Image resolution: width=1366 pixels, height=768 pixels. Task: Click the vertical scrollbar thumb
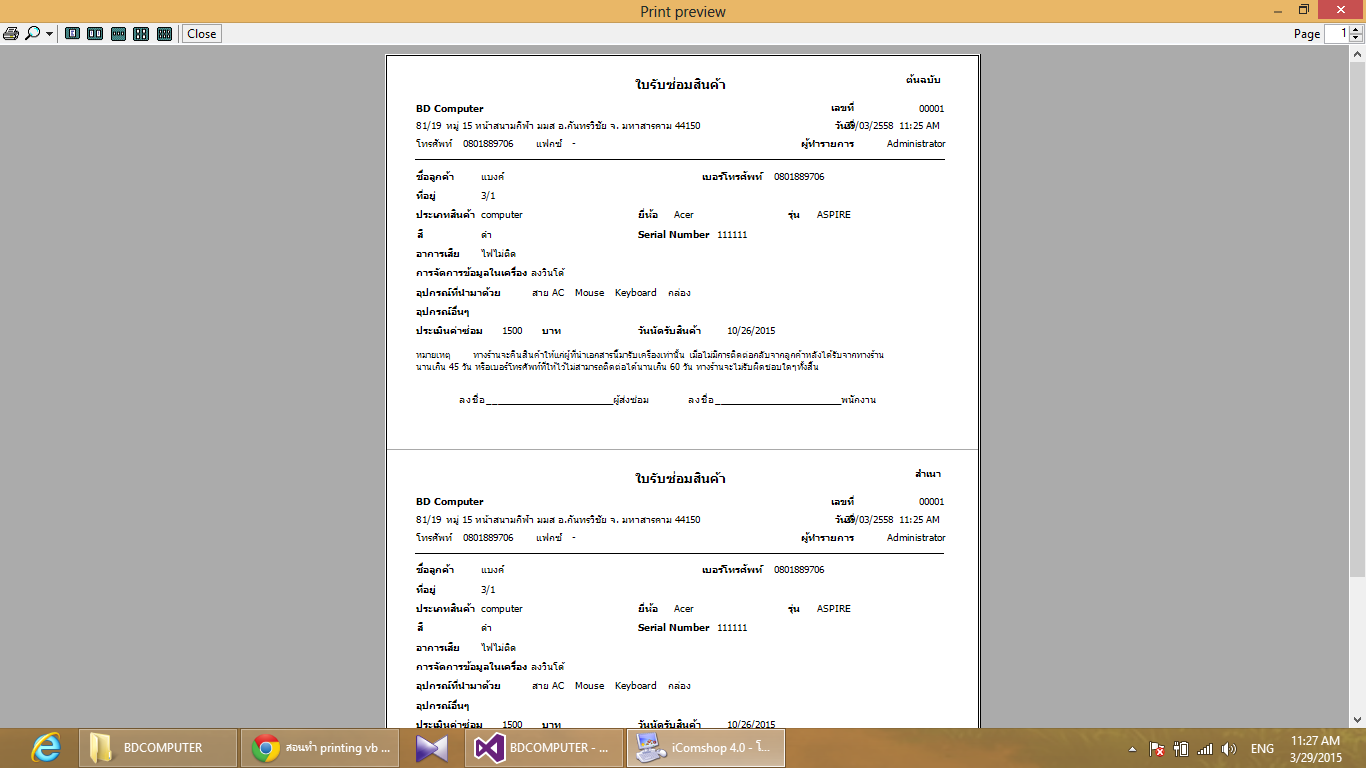click(x=1357, y=320)
